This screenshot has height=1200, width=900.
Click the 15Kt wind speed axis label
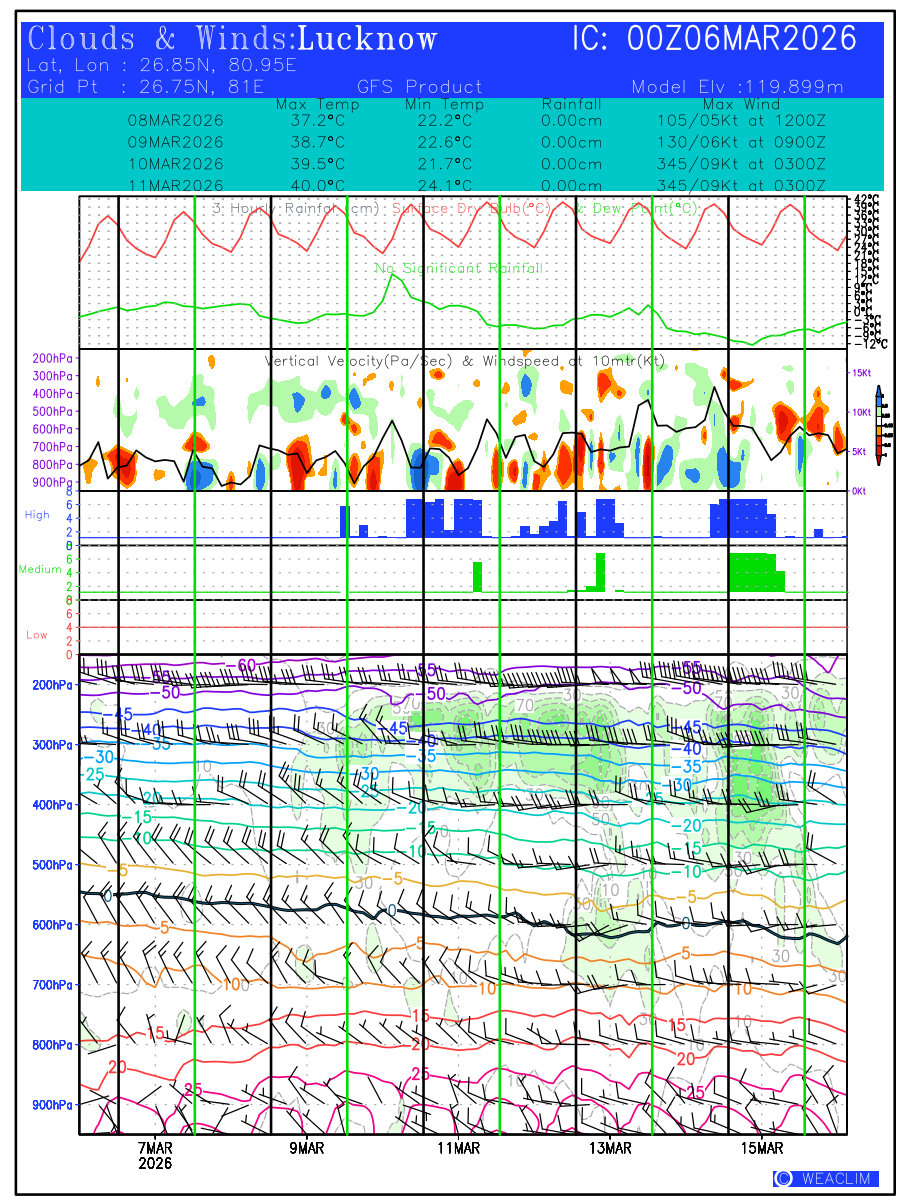coord(861,373)
